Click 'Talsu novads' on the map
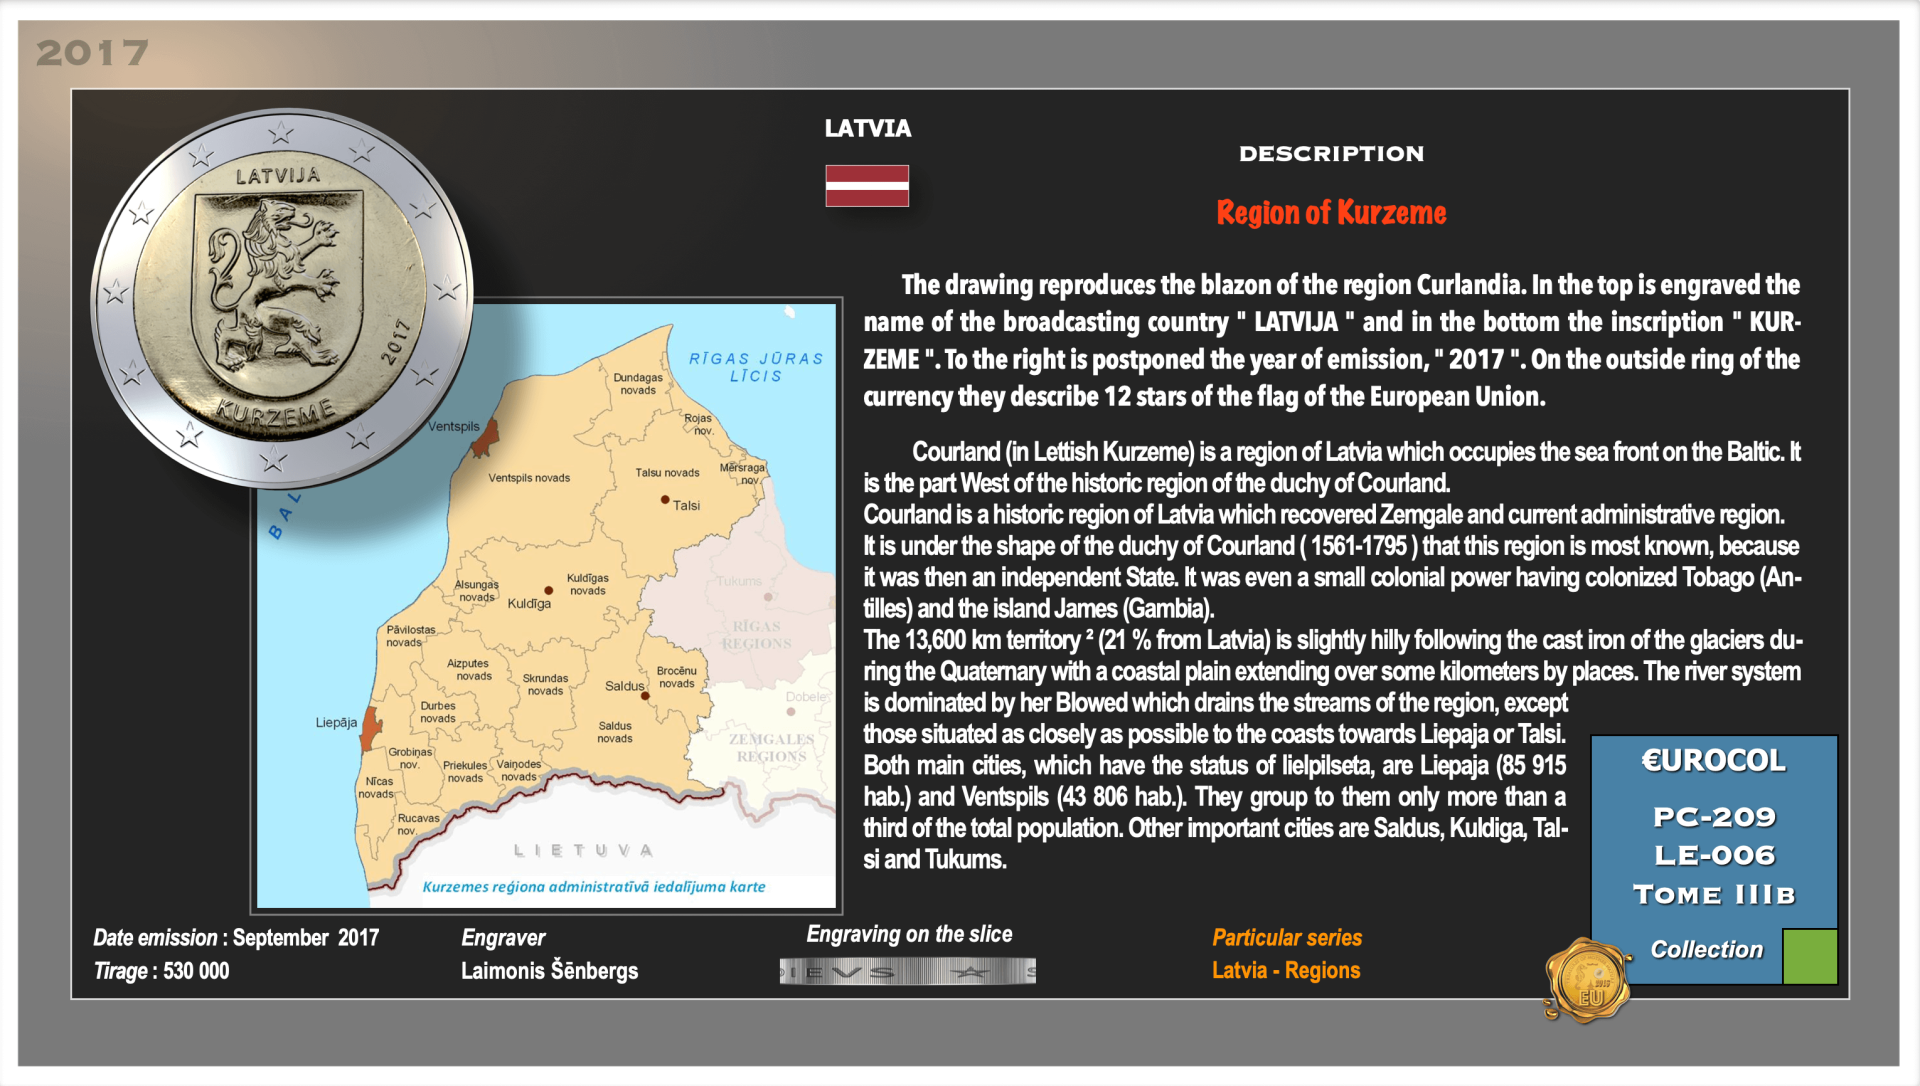 [667, 473]
